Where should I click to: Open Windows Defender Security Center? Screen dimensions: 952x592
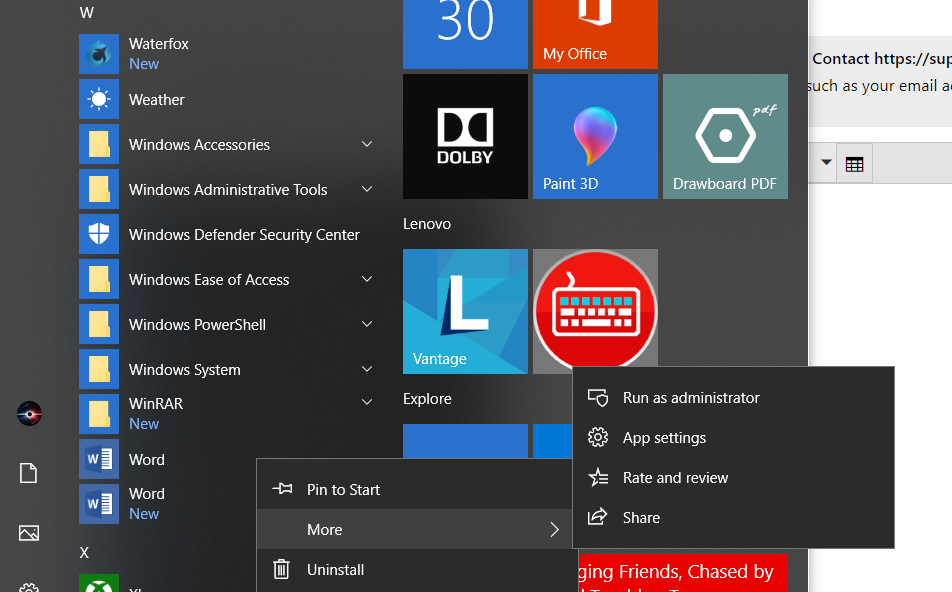[243, 234]
